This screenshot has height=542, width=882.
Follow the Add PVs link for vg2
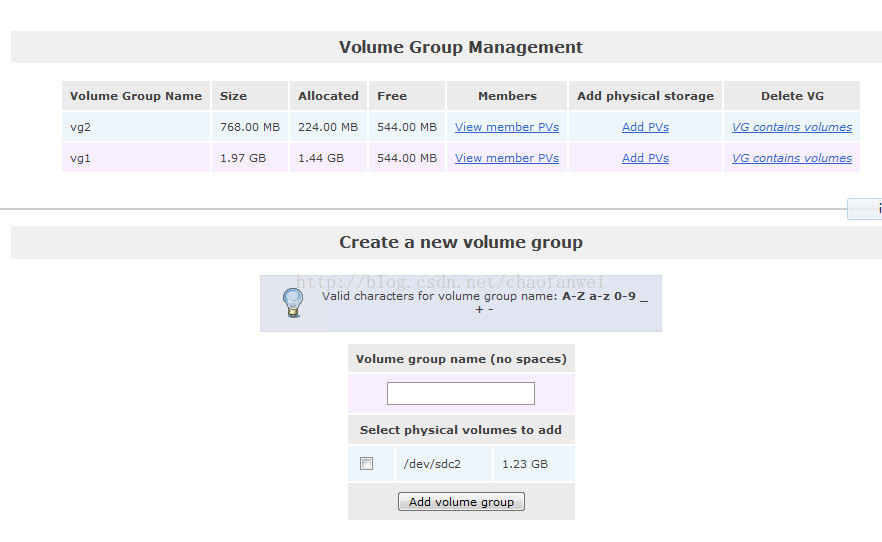click(645, 127)
